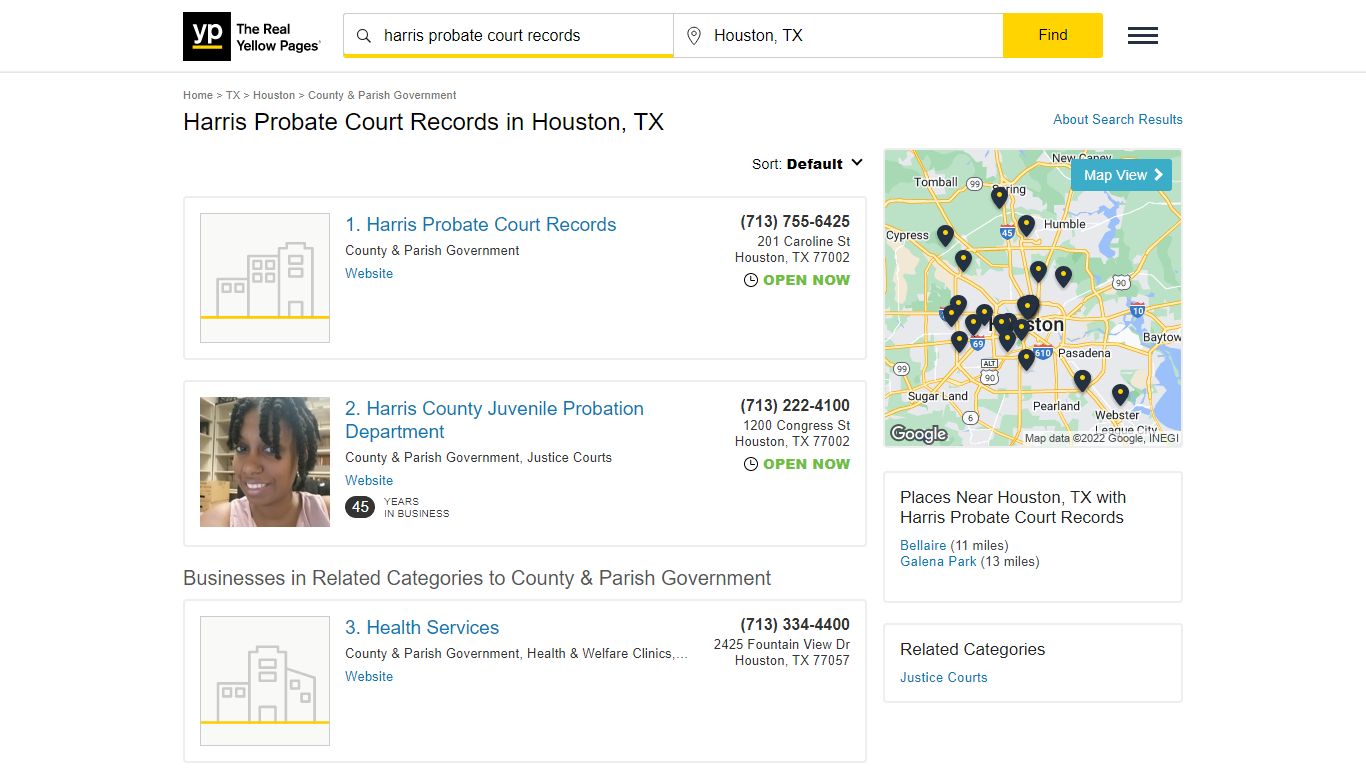The height and width of the screenshot is (768, 1366).
Task: Click the search term input field
Action: 508,35
